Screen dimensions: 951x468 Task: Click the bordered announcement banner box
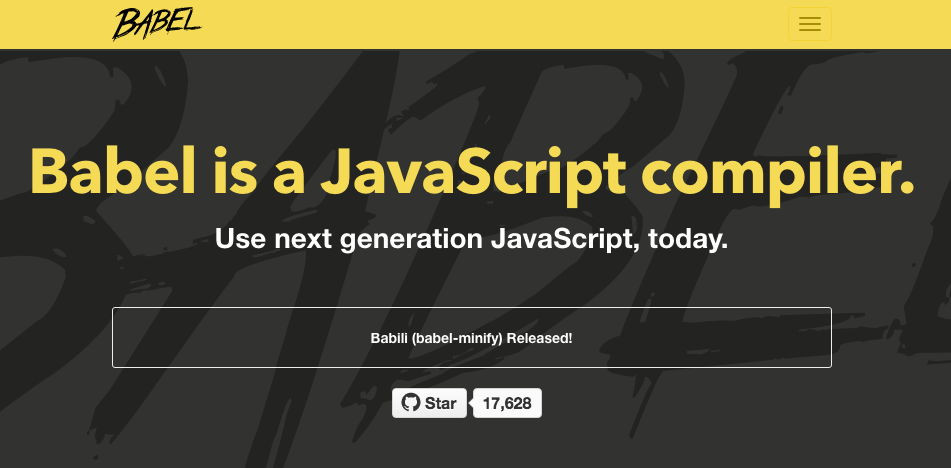tap(472, 338)
